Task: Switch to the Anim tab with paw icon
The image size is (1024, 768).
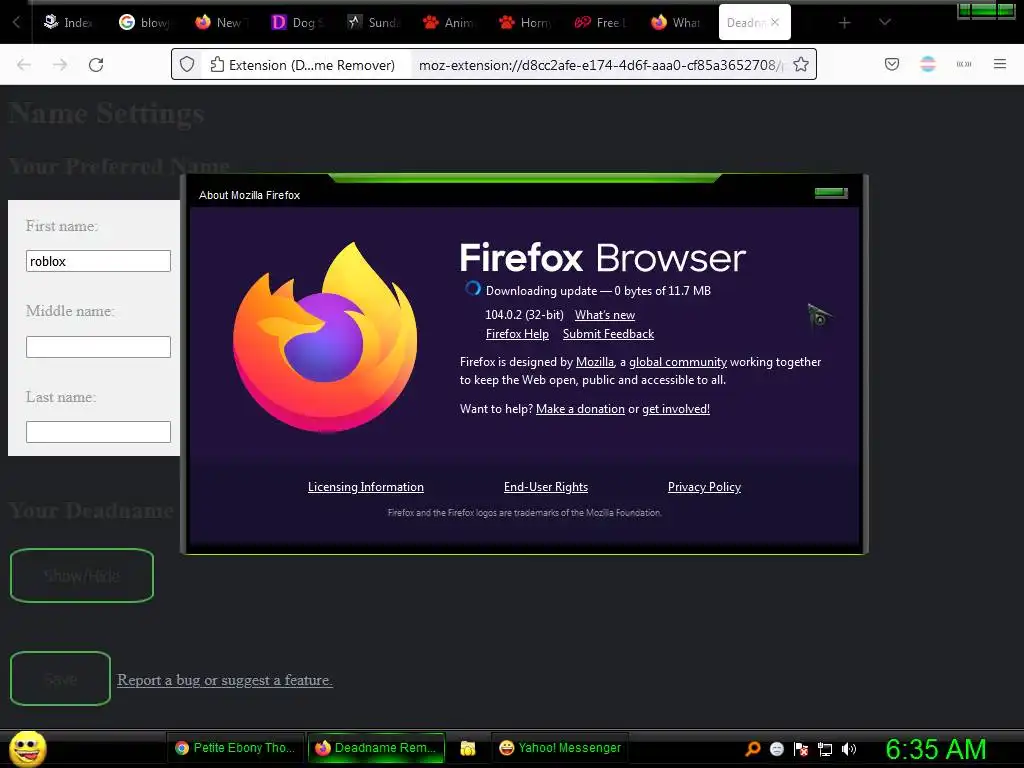Action: tap(449, 22)
